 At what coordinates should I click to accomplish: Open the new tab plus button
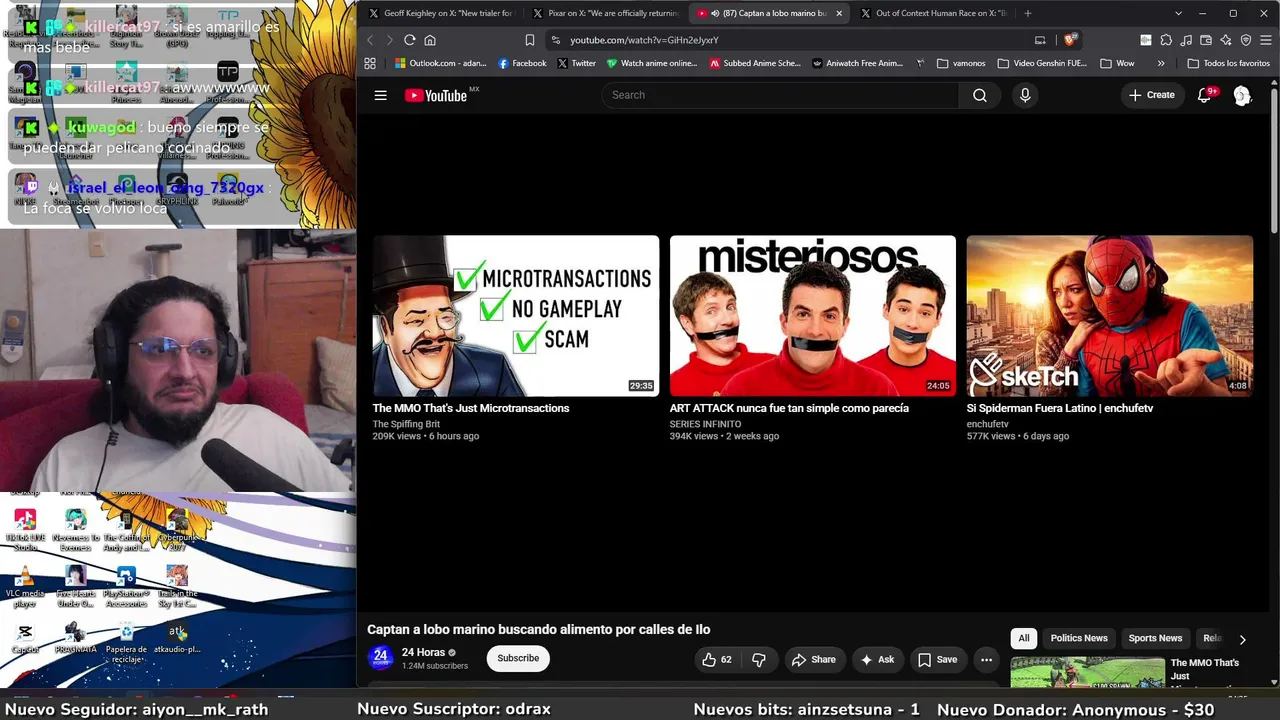(x=1027, y=13)
